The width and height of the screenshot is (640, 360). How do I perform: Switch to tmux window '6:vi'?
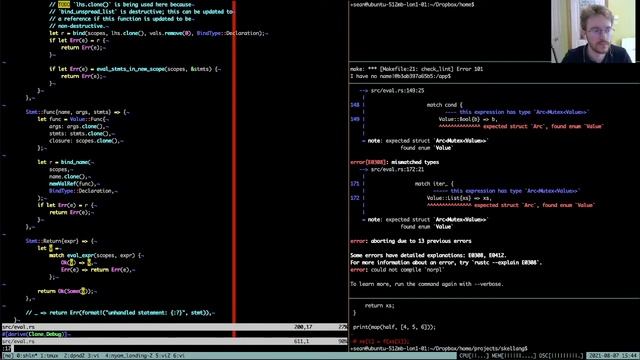point(178,356)
